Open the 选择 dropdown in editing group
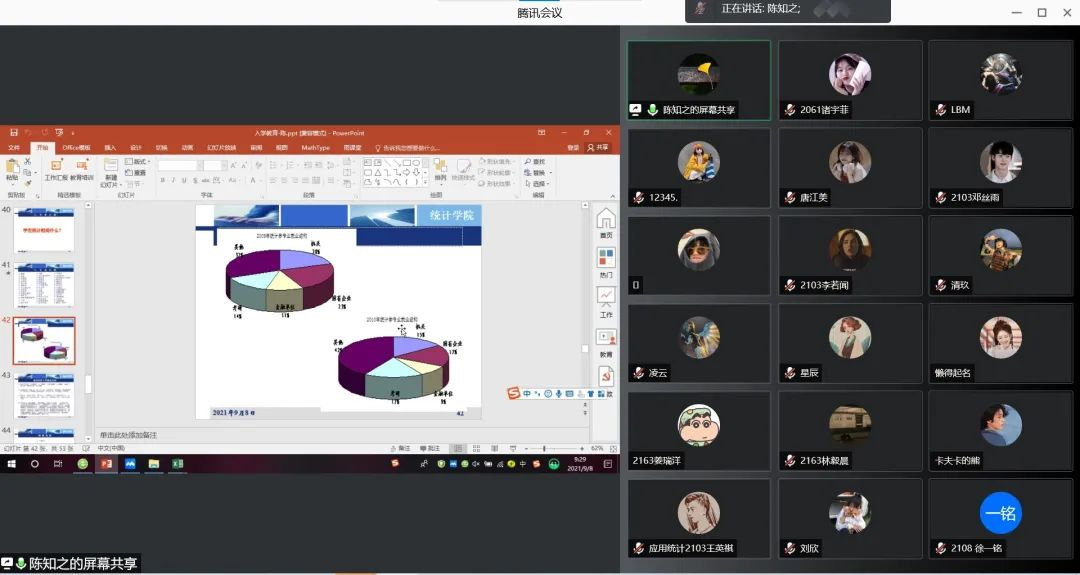The image size is (1080, 575). (538, 183)
